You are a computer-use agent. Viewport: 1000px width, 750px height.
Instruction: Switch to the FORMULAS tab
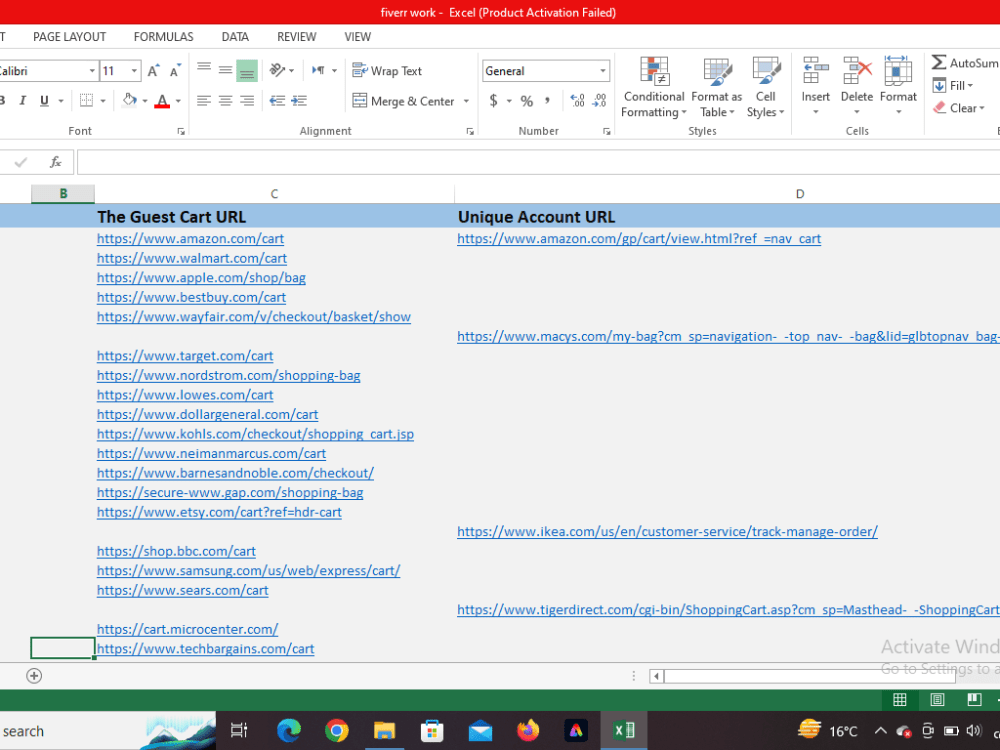coord(163,37)
